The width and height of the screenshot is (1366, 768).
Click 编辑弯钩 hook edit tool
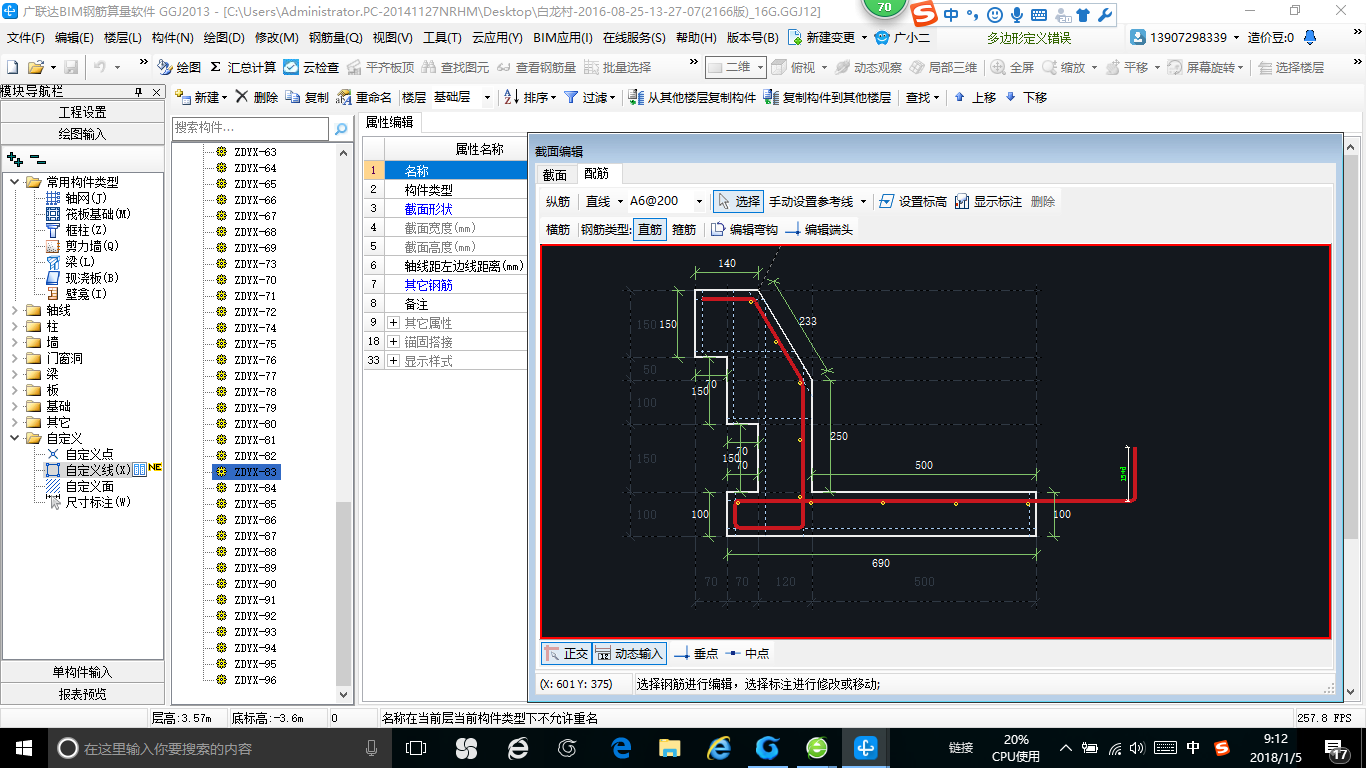pos(744,229)
